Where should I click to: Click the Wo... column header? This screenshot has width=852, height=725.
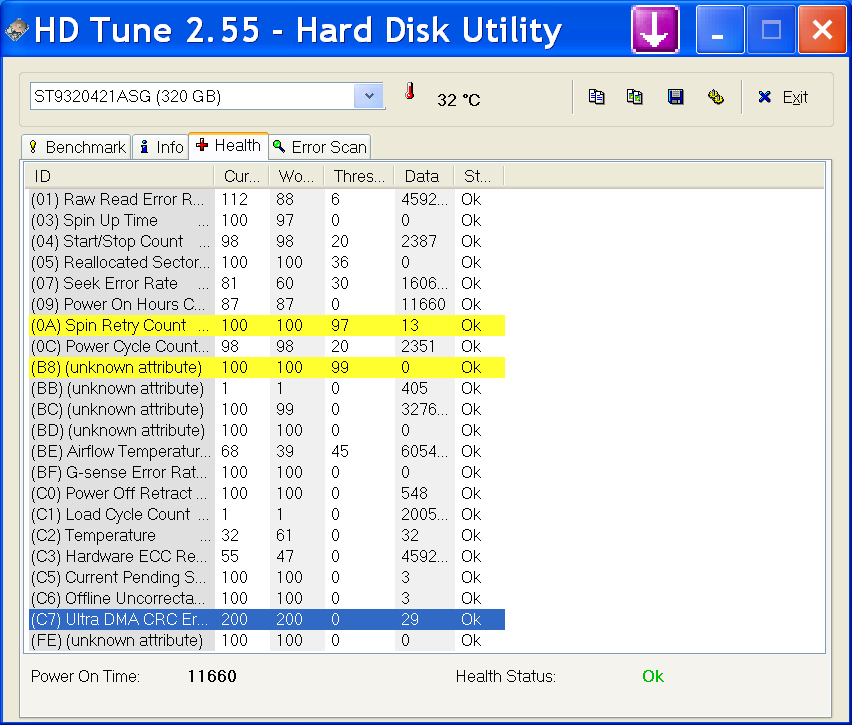click(296, 176)
